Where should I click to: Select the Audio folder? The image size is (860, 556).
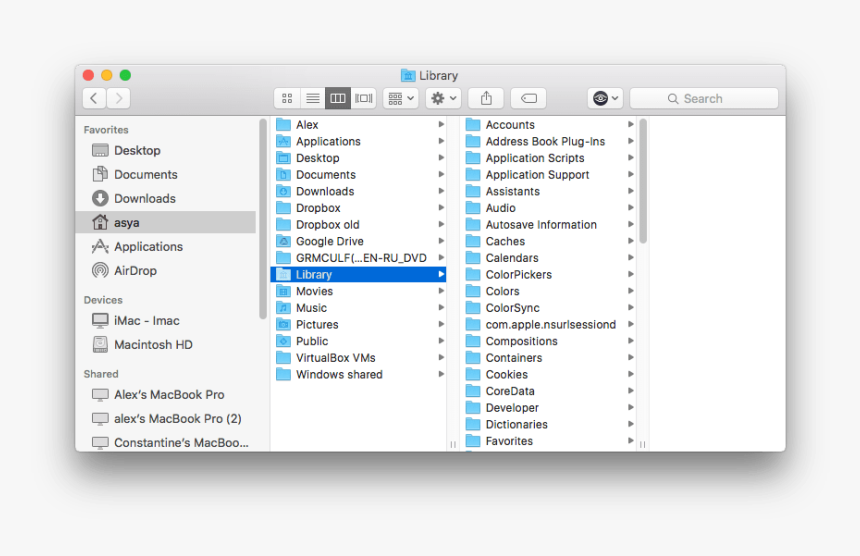click(548, 208)
